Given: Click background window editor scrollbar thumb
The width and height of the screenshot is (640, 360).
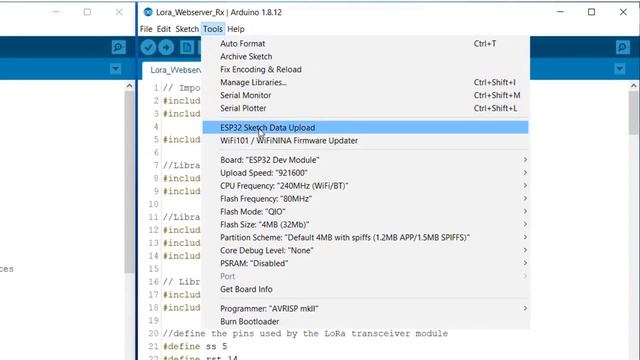Looking at the screenshot, I should (129, 182).
